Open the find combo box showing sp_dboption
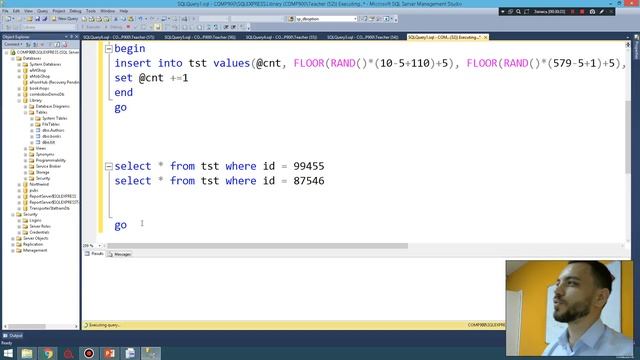The width and height of the screenshot is (640, 360). coord(327,19)
